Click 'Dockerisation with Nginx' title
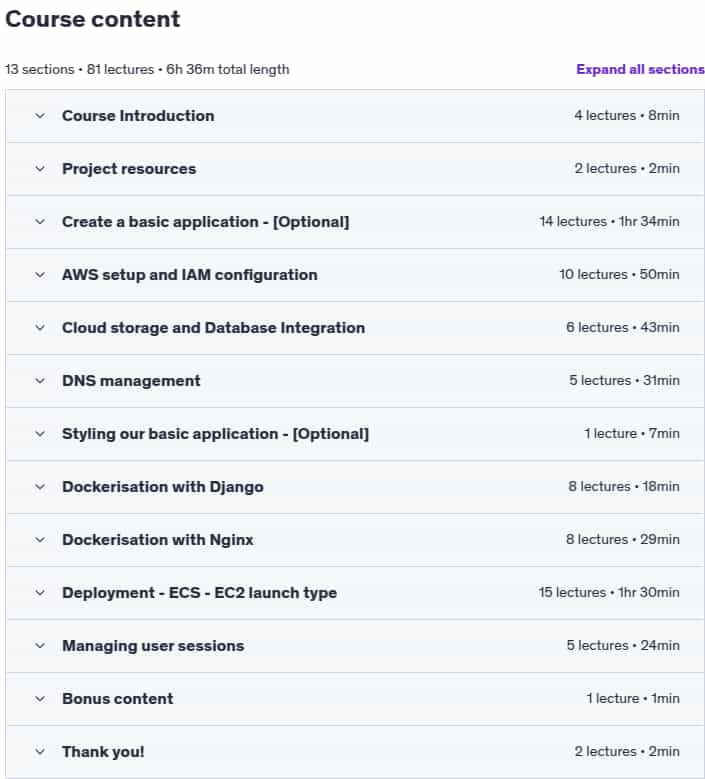705x779 pixels. [x=158, y=540]
